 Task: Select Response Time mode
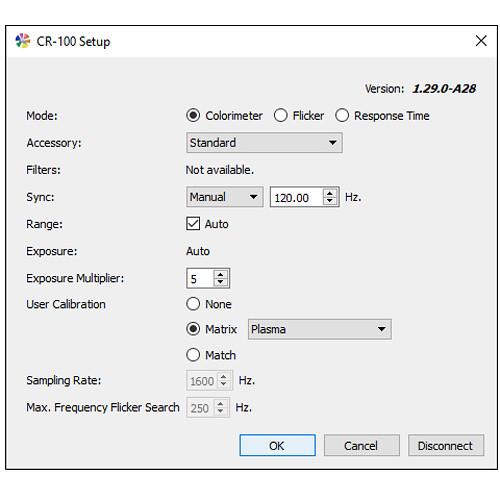[x=342, y=115]
